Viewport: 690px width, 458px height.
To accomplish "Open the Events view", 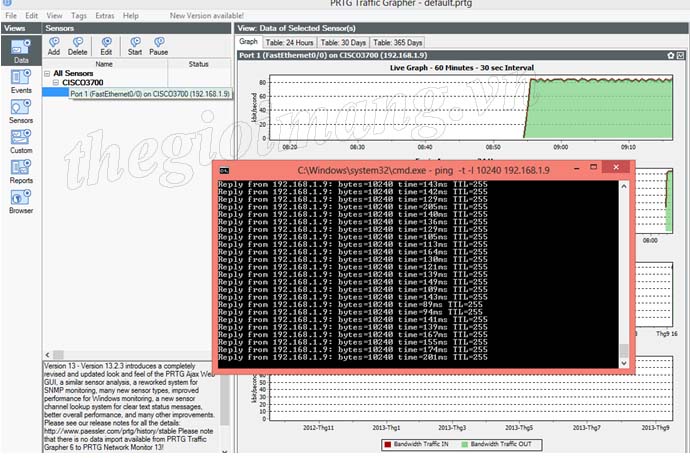I will coord(21,81).
